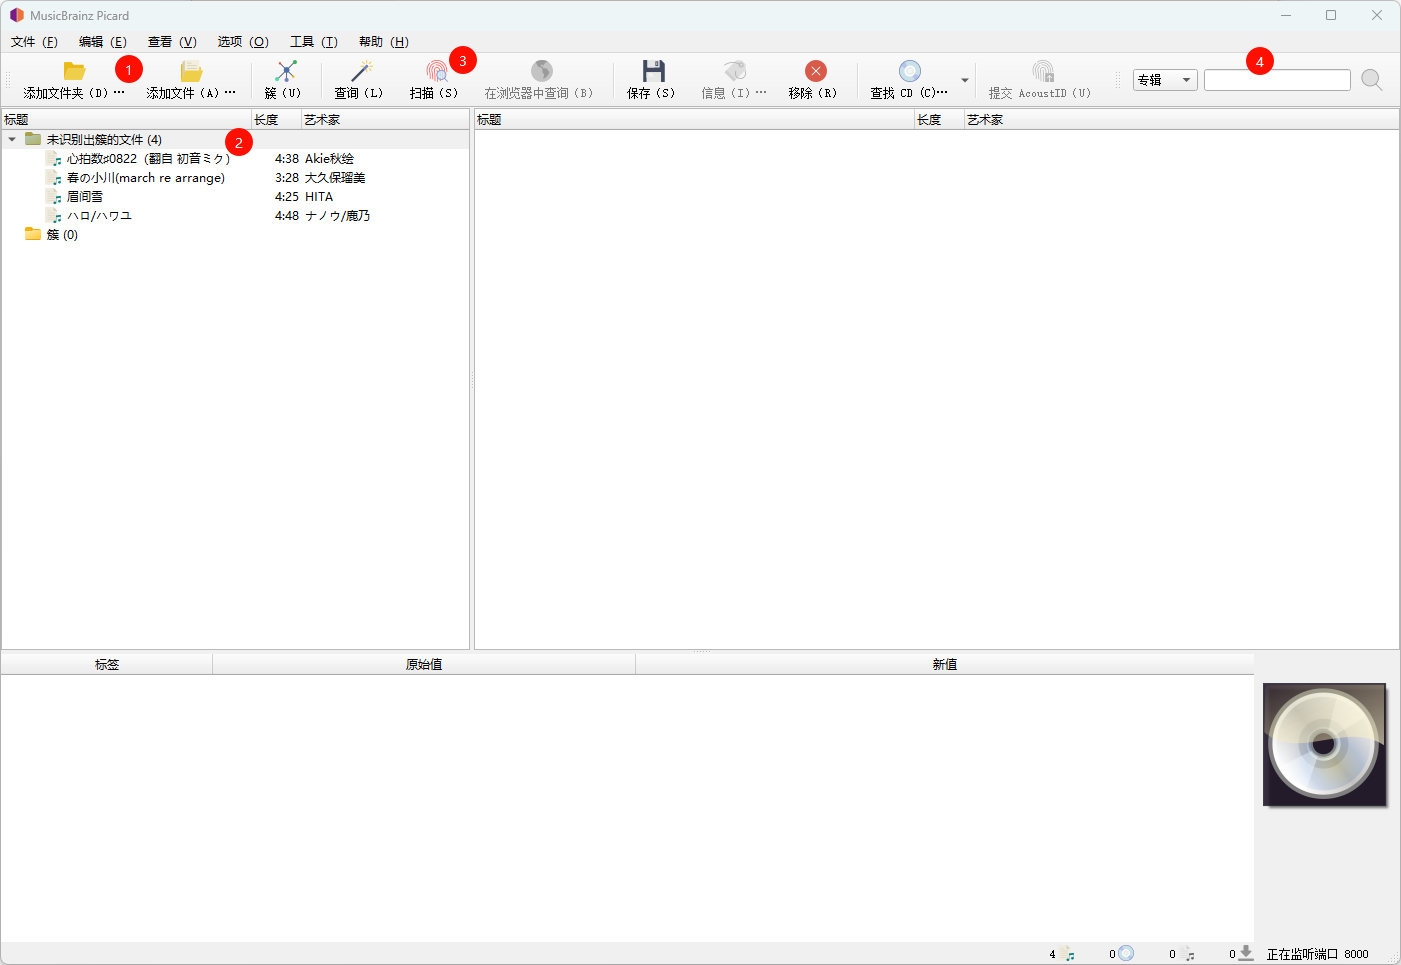Image resolution: width=1401 pixels, height=965 pixels.
Task: Click the Lookup (查询) magic wand icon
Action: (360, 71)
